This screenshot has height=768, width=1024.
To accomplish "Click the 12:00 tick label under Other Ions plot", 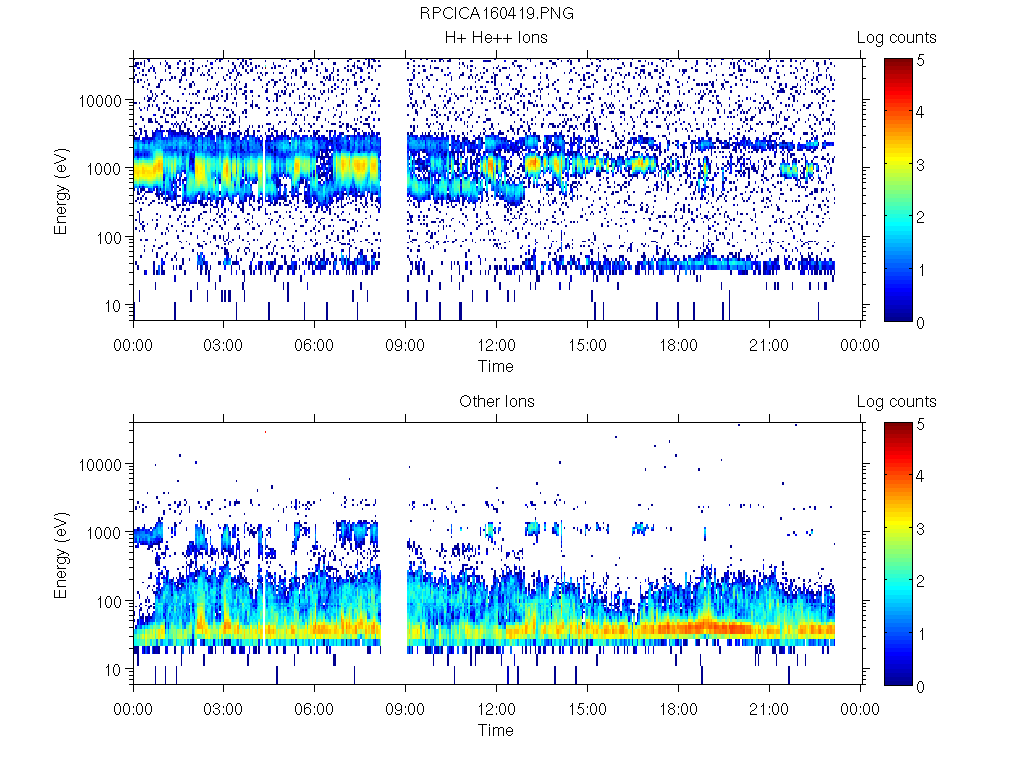I will pyautogui.click(x=496, y=709).
